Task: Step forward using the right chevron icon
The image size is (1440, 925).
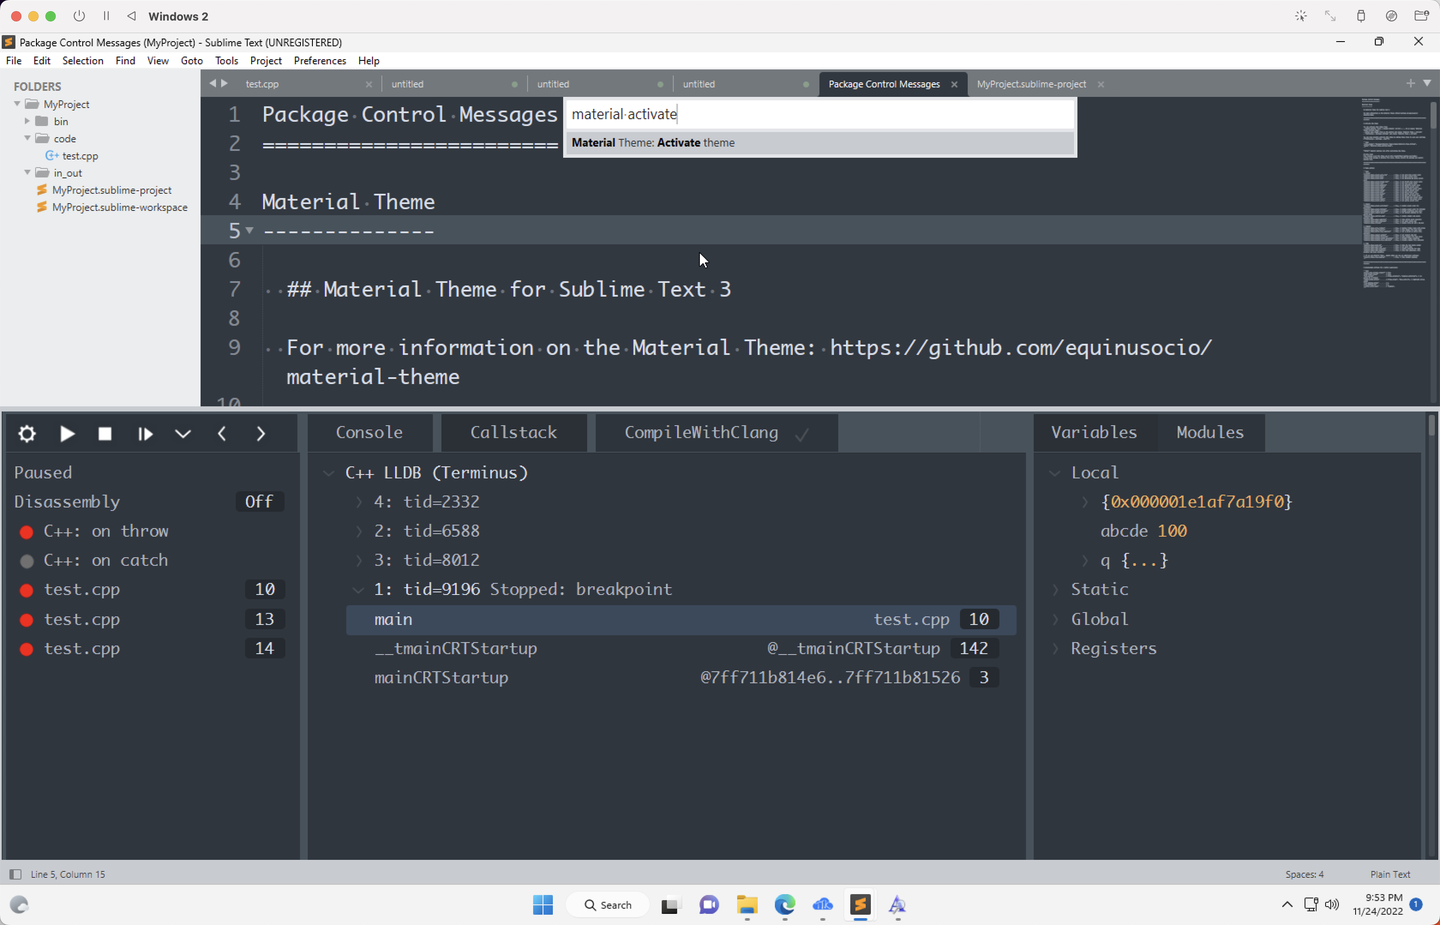Action: [x=261, y=433]
